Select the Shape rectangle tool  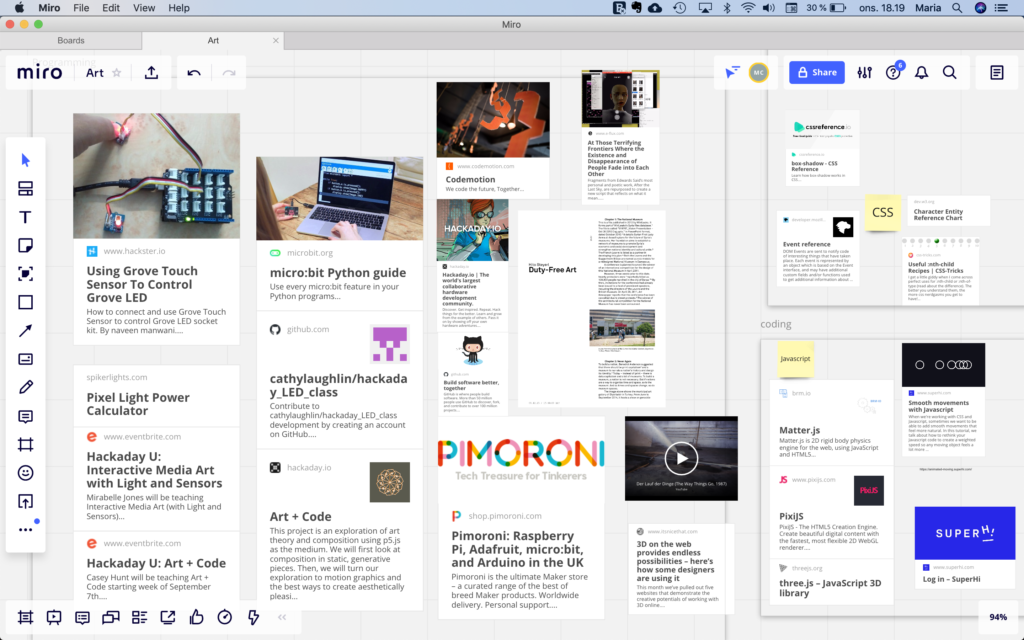click(x=25, y=302)
